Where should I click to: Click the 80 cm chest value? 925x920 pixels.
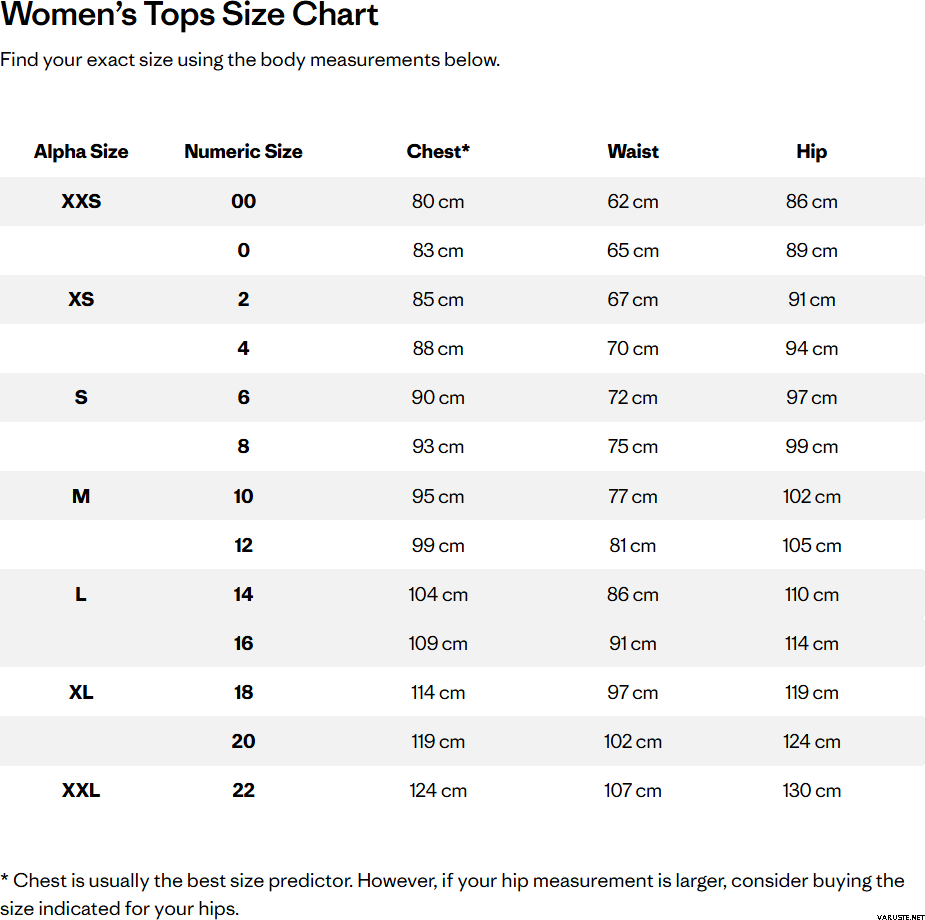click(438, 201)
